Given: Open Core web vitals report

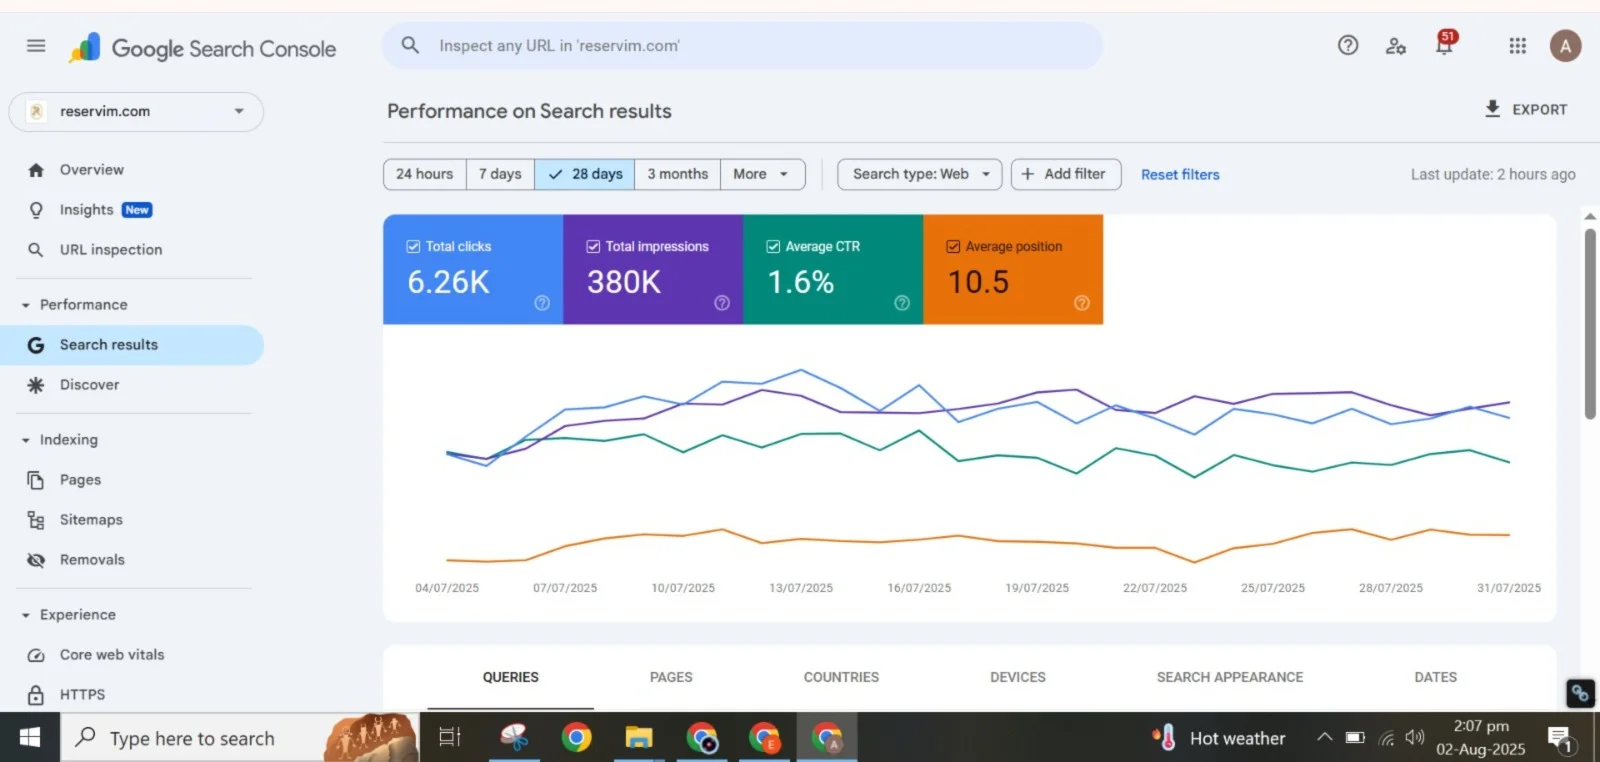Looking at the screenshot, I should 111,655.
